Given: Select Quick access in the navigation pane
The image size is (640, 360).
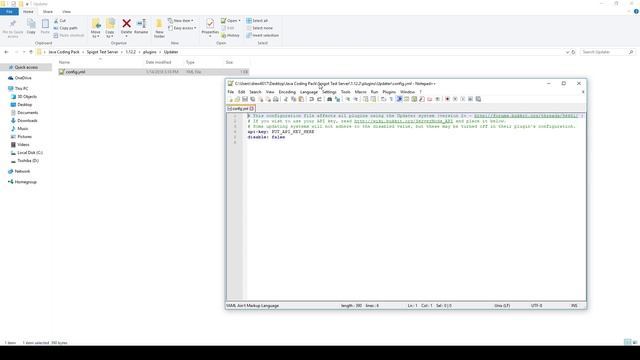Looking at the screenshot, I should coord(26,67).
